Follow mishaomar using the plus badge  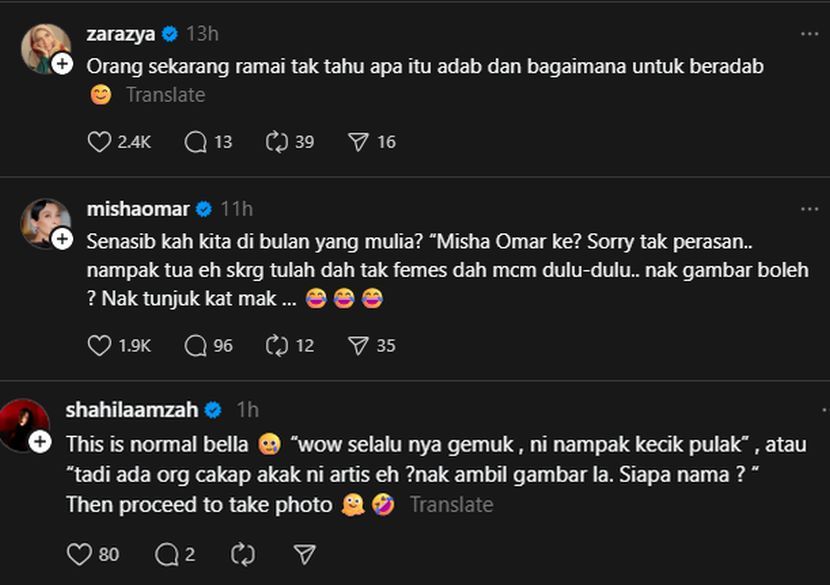coord(62,239)
